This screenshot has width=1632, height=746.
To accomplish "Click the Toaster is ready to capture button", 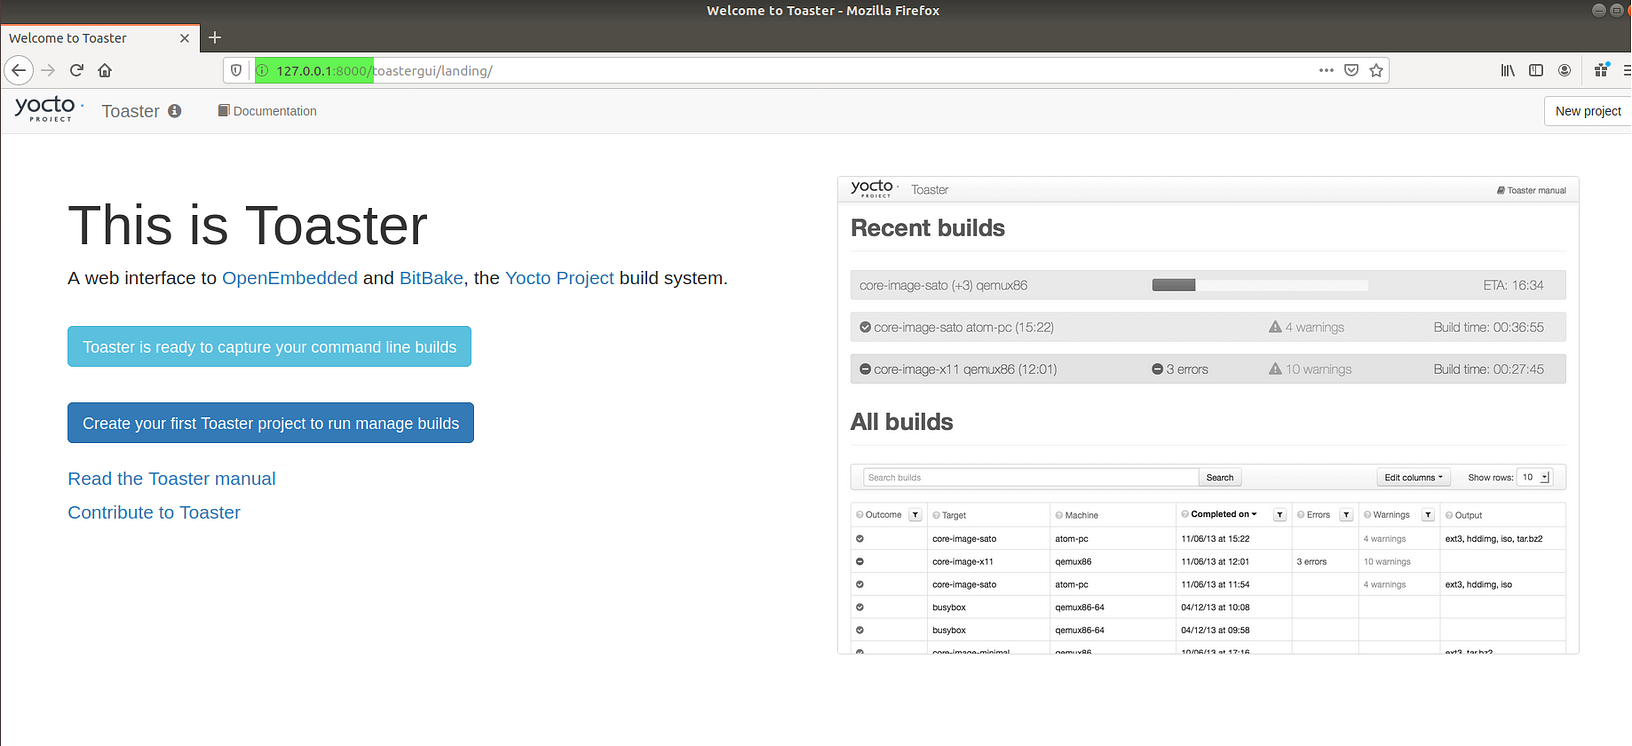I will point(269,347).
